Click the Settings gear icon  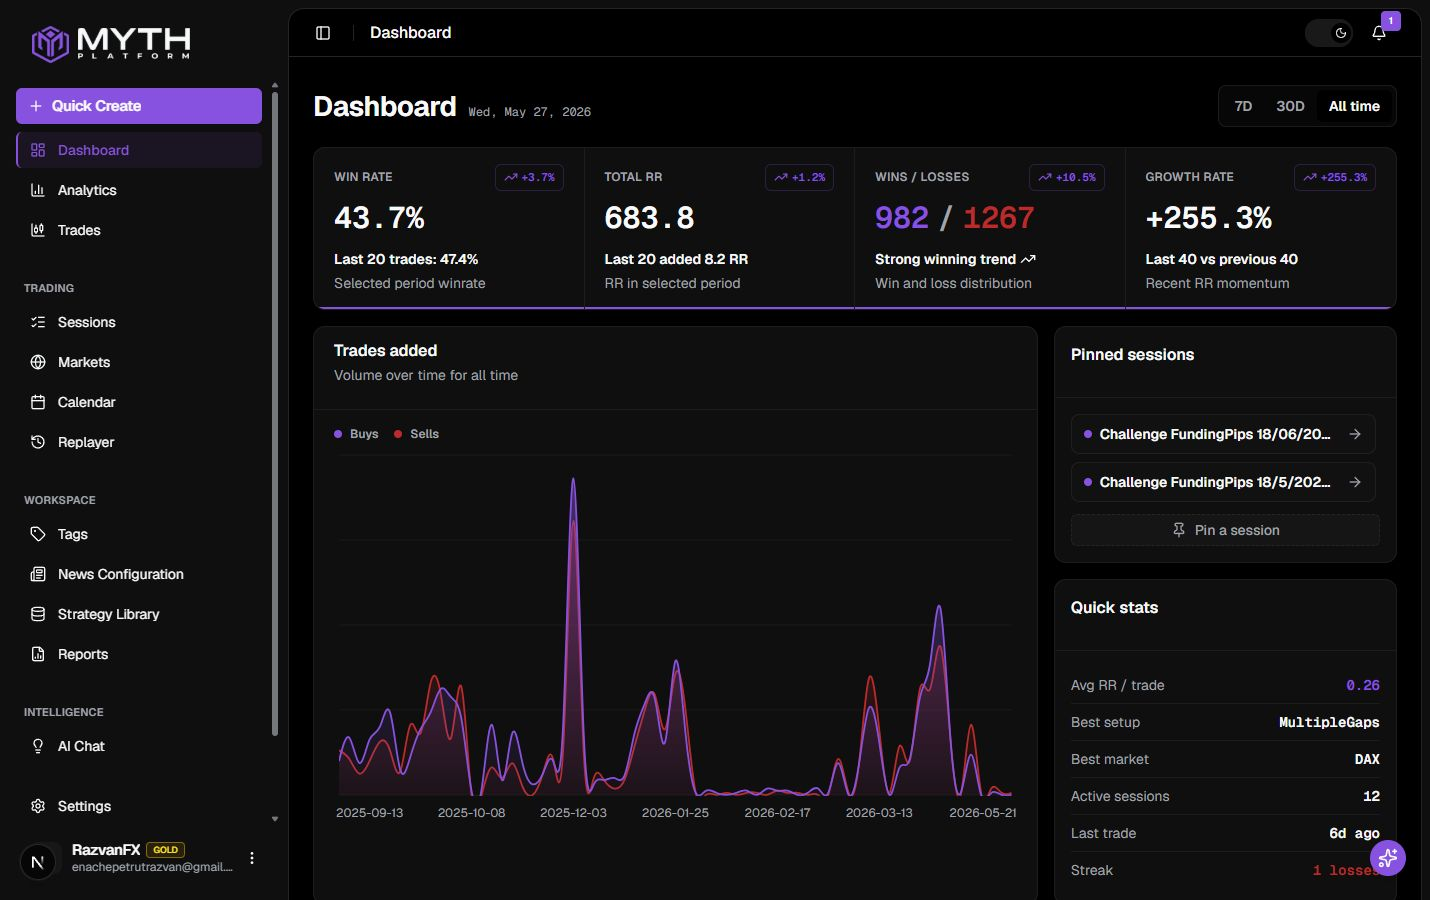38,806
